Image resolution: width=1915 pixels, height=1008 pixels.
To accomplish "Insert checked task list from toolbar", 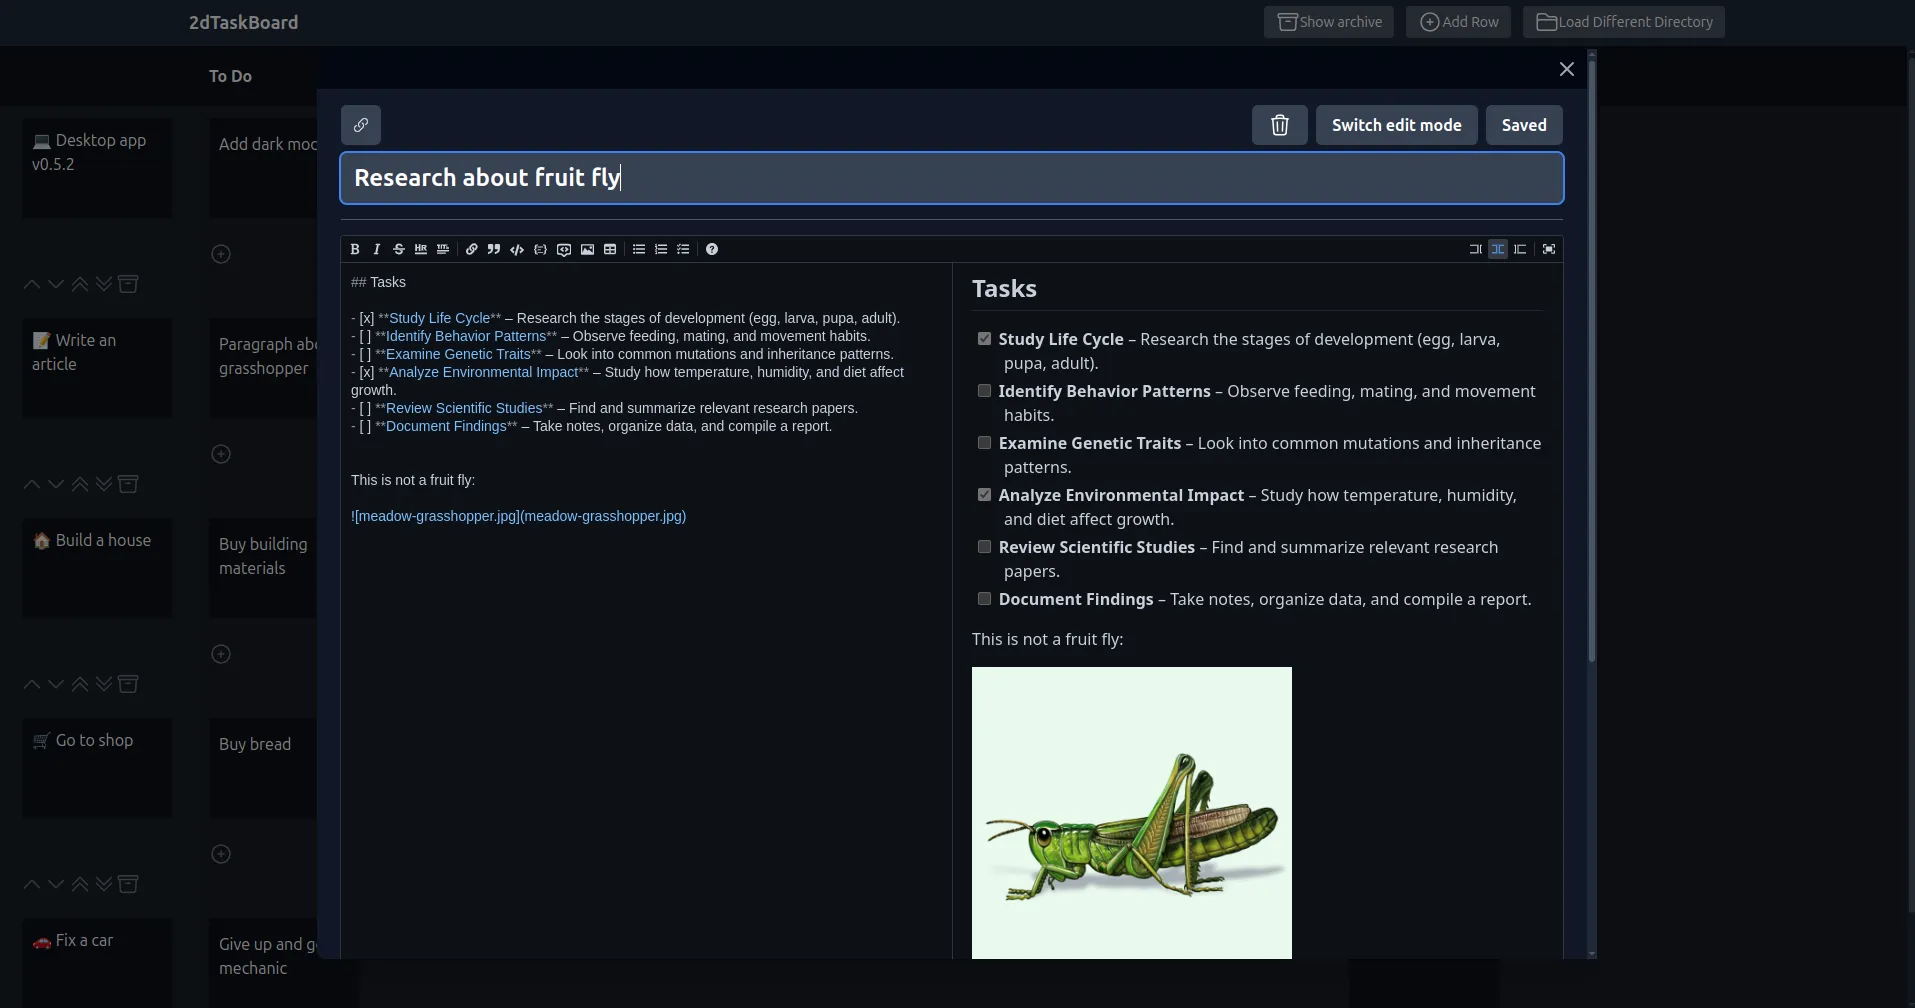I will click(683, 249).
